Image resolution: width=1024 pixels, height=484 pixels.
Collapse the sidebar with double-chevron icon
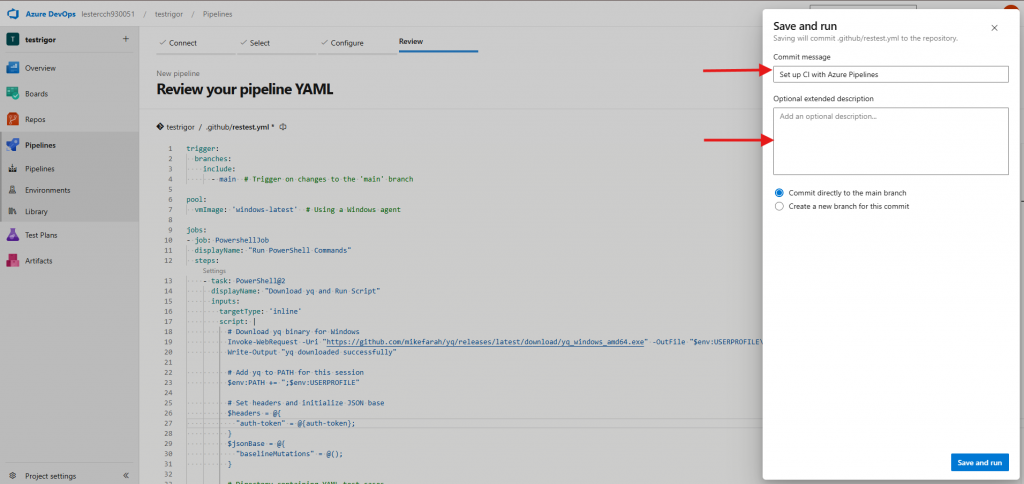(x=126, y=476)
